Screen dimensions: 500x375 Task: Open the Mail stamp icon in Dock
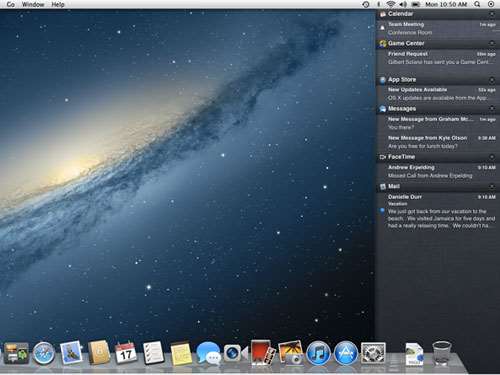click(71, 353)
